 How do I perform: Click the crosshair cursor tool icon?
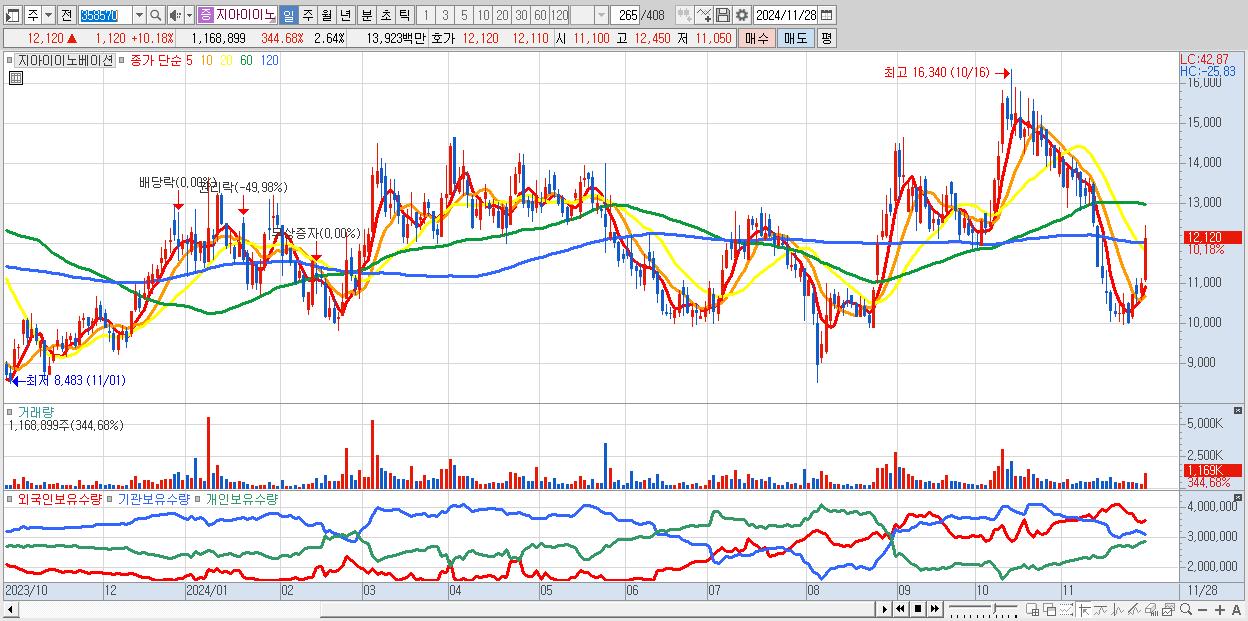pos(1084,609)
